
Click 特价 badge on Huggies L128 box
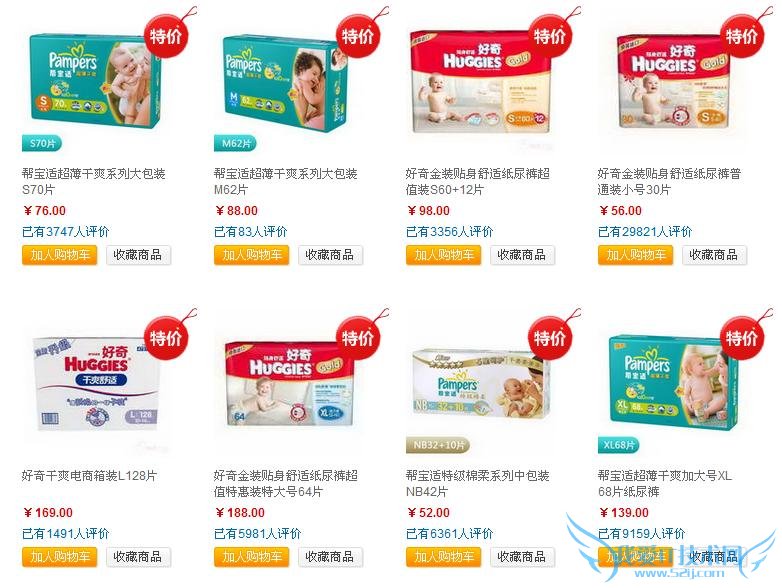point(166,338)
